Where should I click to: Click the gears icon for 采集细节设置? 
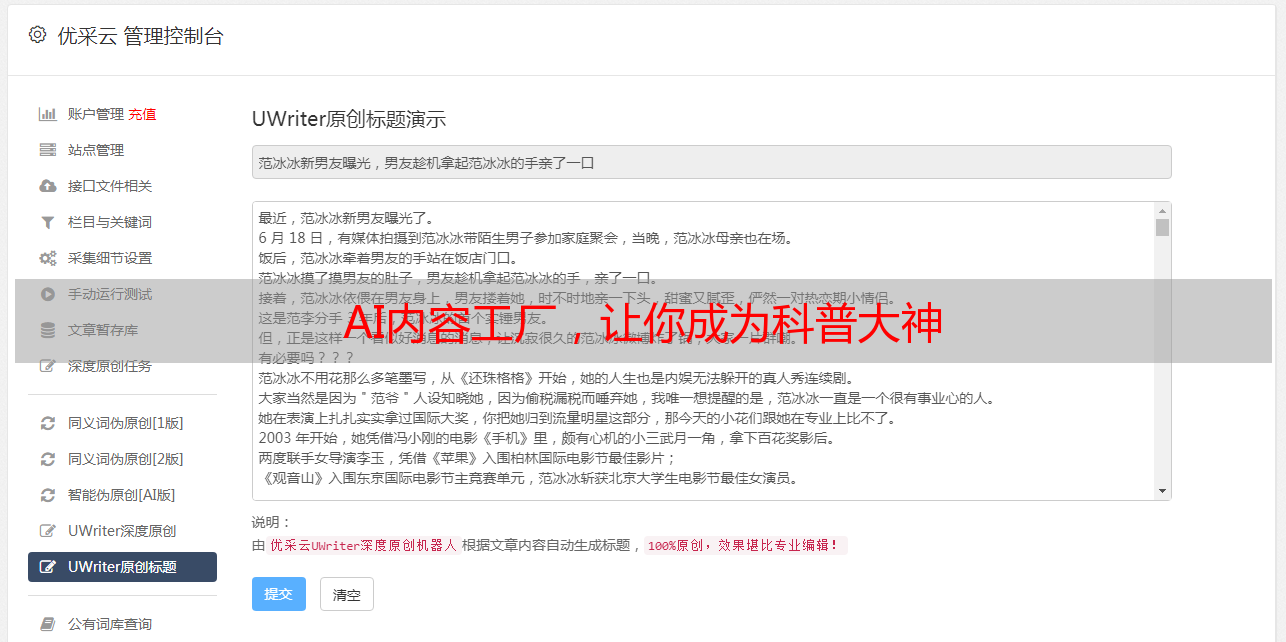[x=47, y=258]
